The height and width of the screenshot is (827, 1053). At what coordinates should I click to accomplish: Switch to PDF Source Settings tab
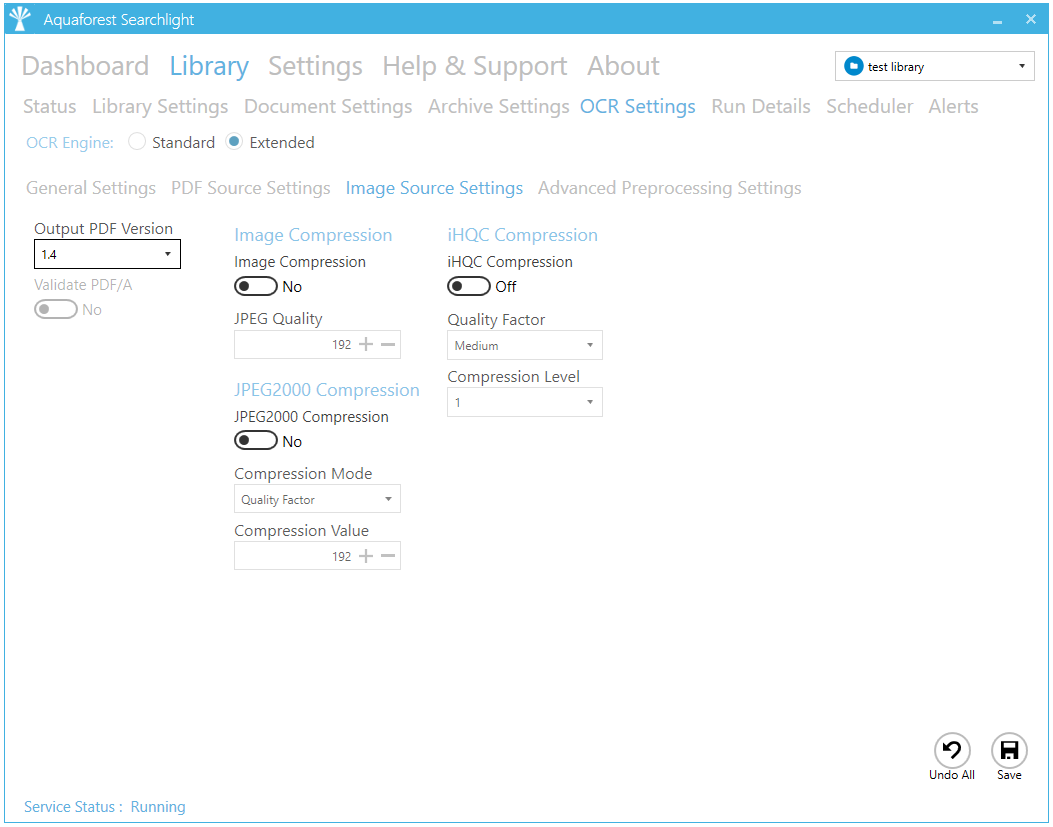click(x=250, y=188)
